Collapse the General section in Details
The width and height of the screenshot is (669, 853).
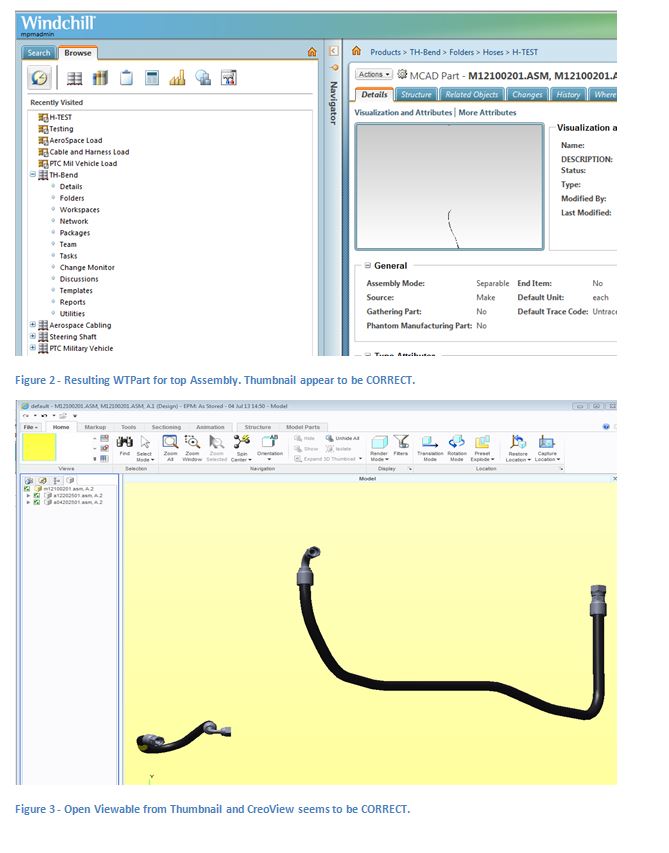coord(368,265)
